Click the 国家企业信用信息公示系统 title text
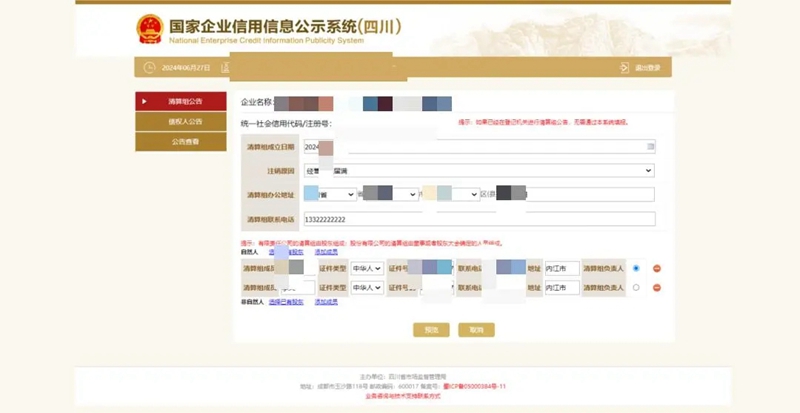This screenshot has width=800, height=413. point(285,26)
